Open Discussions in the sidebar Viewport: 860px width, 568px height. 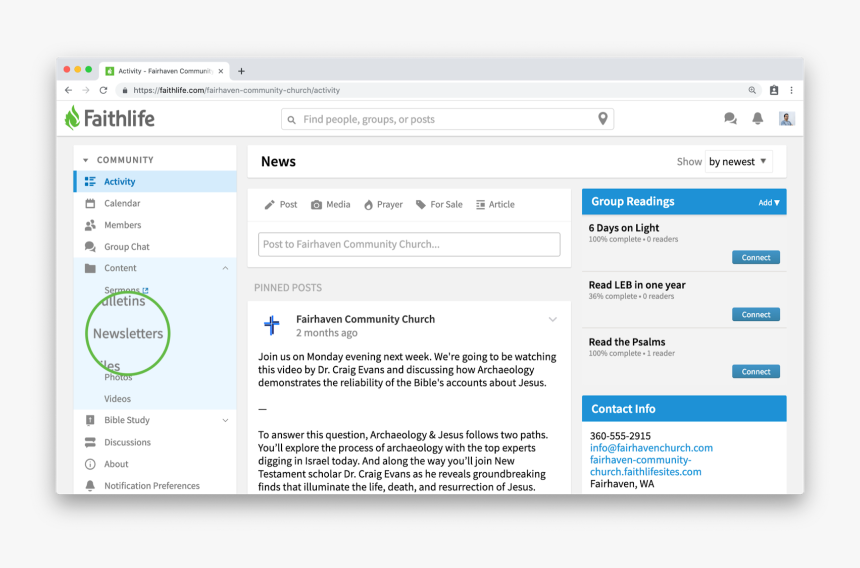[x=127, y=442]
